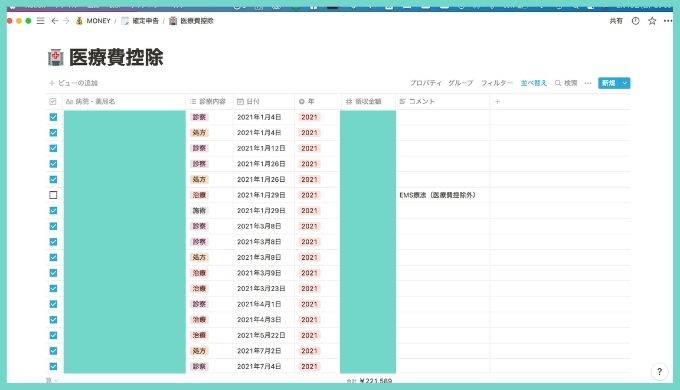This screenshot has height=390, width=680.
Task: Open the dropdown arrow next to 新規
Action: 624,83
